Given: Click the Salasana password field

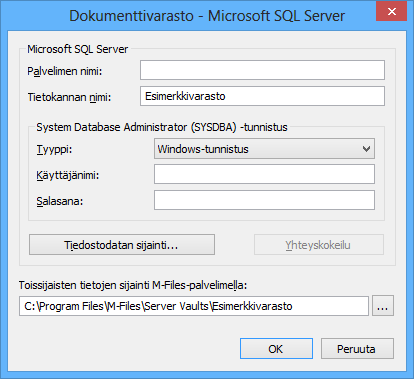Looking at the screenshot, I should (x=264, y=200).
